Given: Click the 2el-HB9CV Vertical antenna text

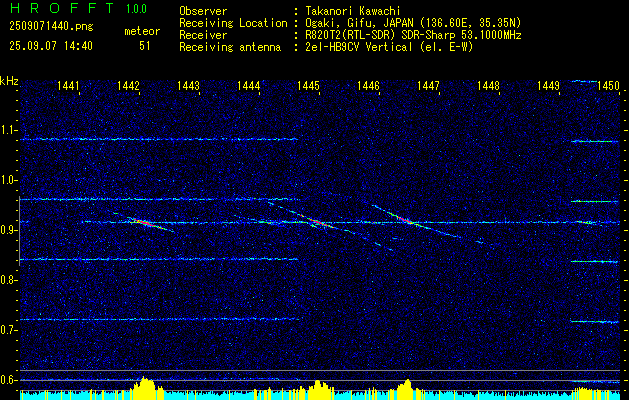Looking at the screenshot, I should (x=389, y=47).
